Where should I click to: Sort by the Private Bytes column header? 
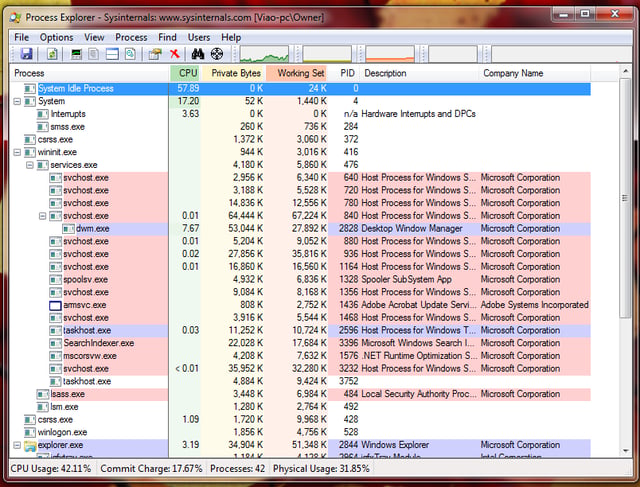point(233,73)
